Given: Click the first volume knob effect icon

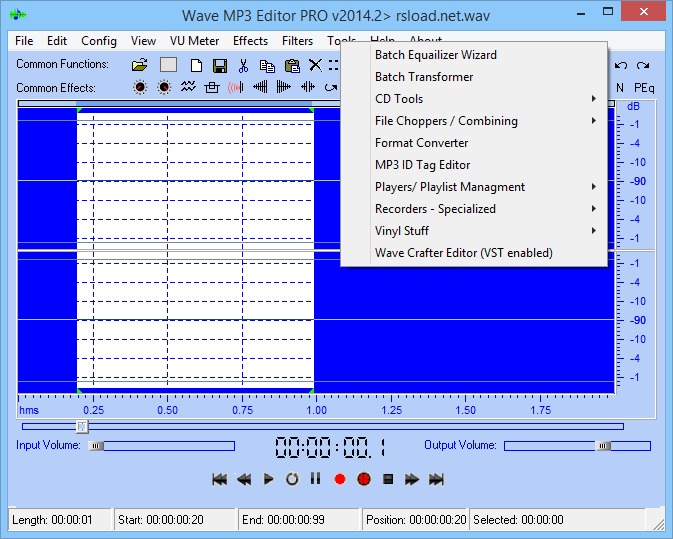Looking at the screenshot, I should pyautogui.click(x=140, y=87).
